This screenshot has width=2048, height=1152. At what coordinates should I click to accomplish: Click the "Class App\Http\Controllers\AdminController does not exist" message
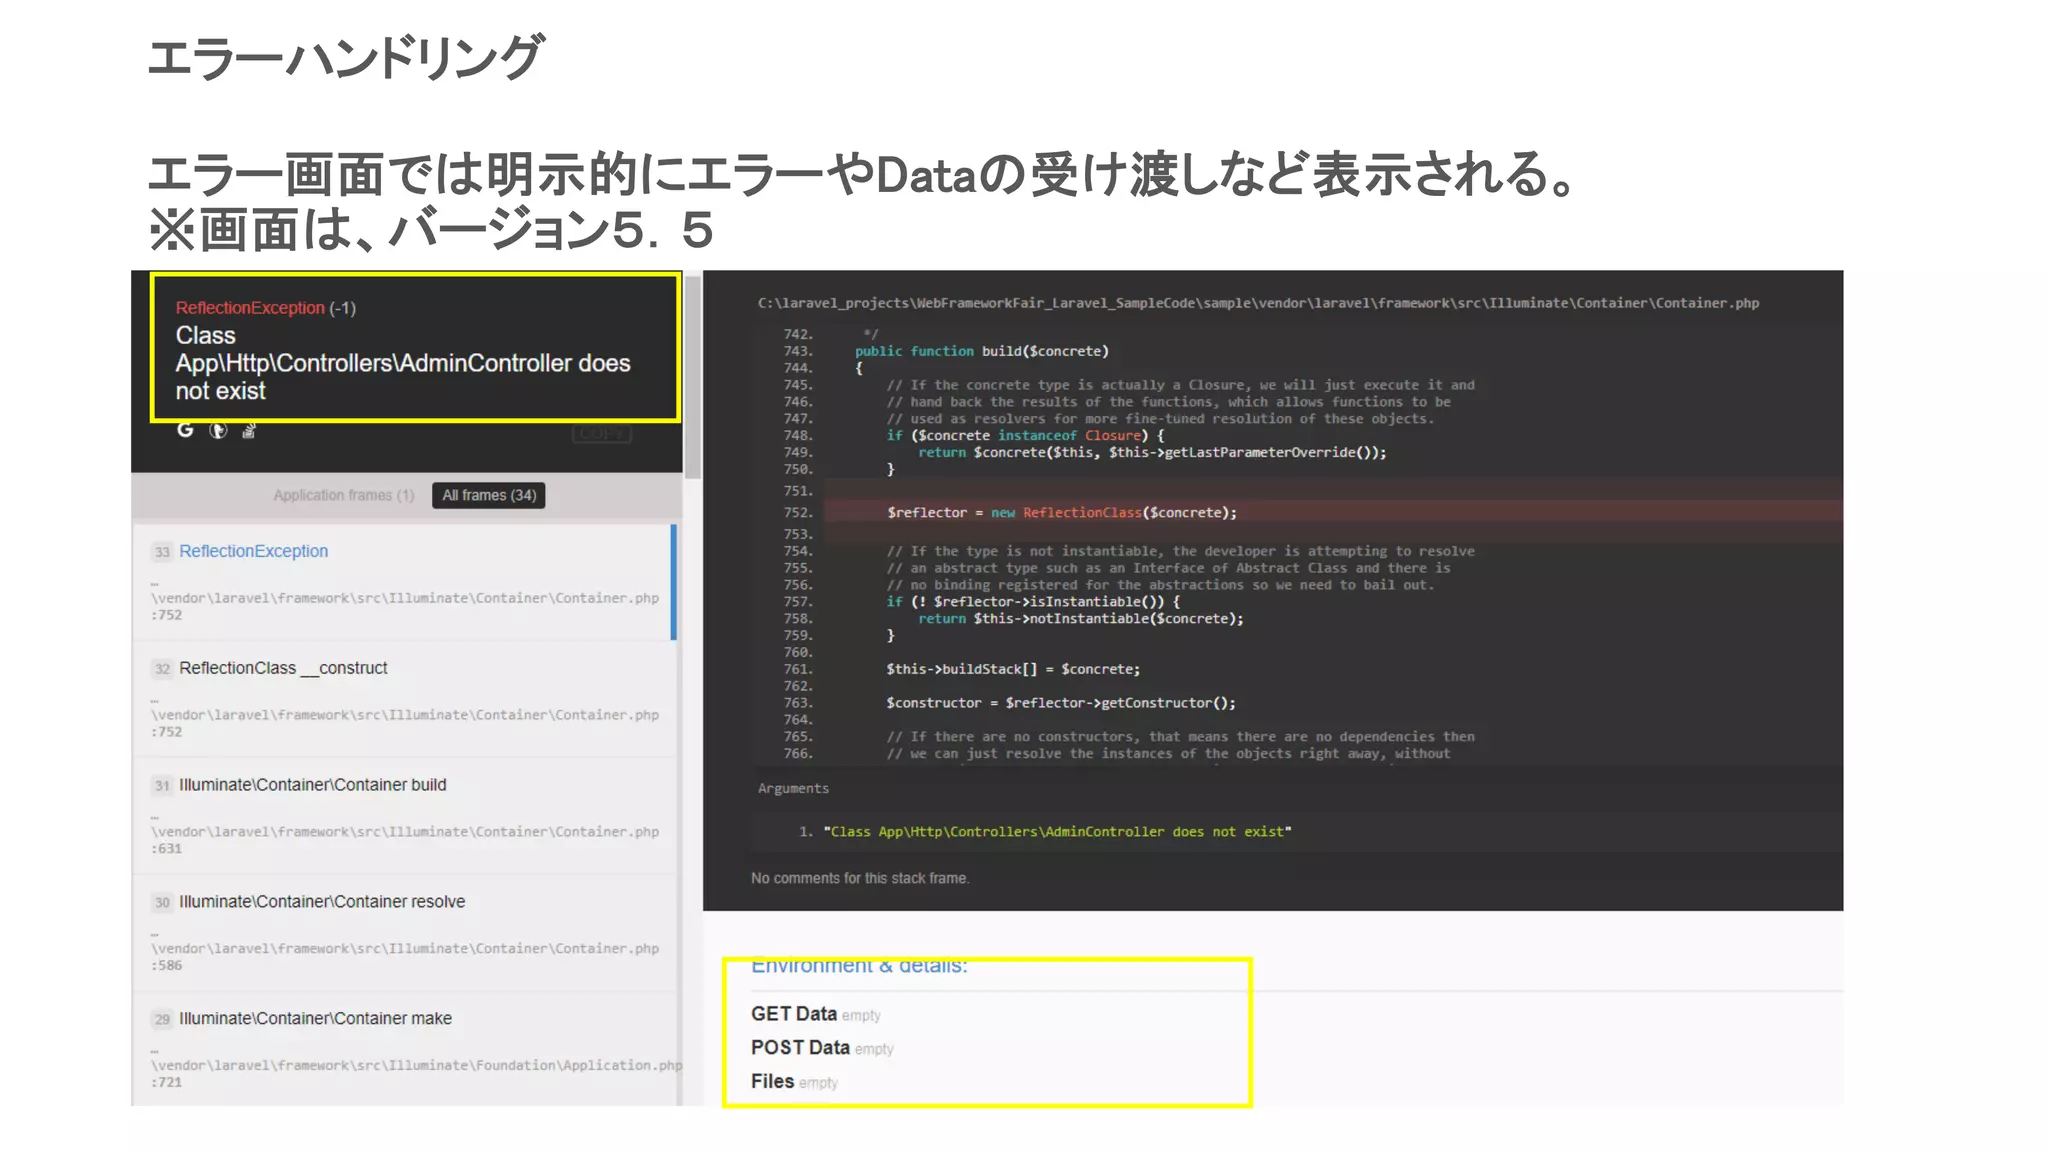pyautogui.click(x=403, y=363)
